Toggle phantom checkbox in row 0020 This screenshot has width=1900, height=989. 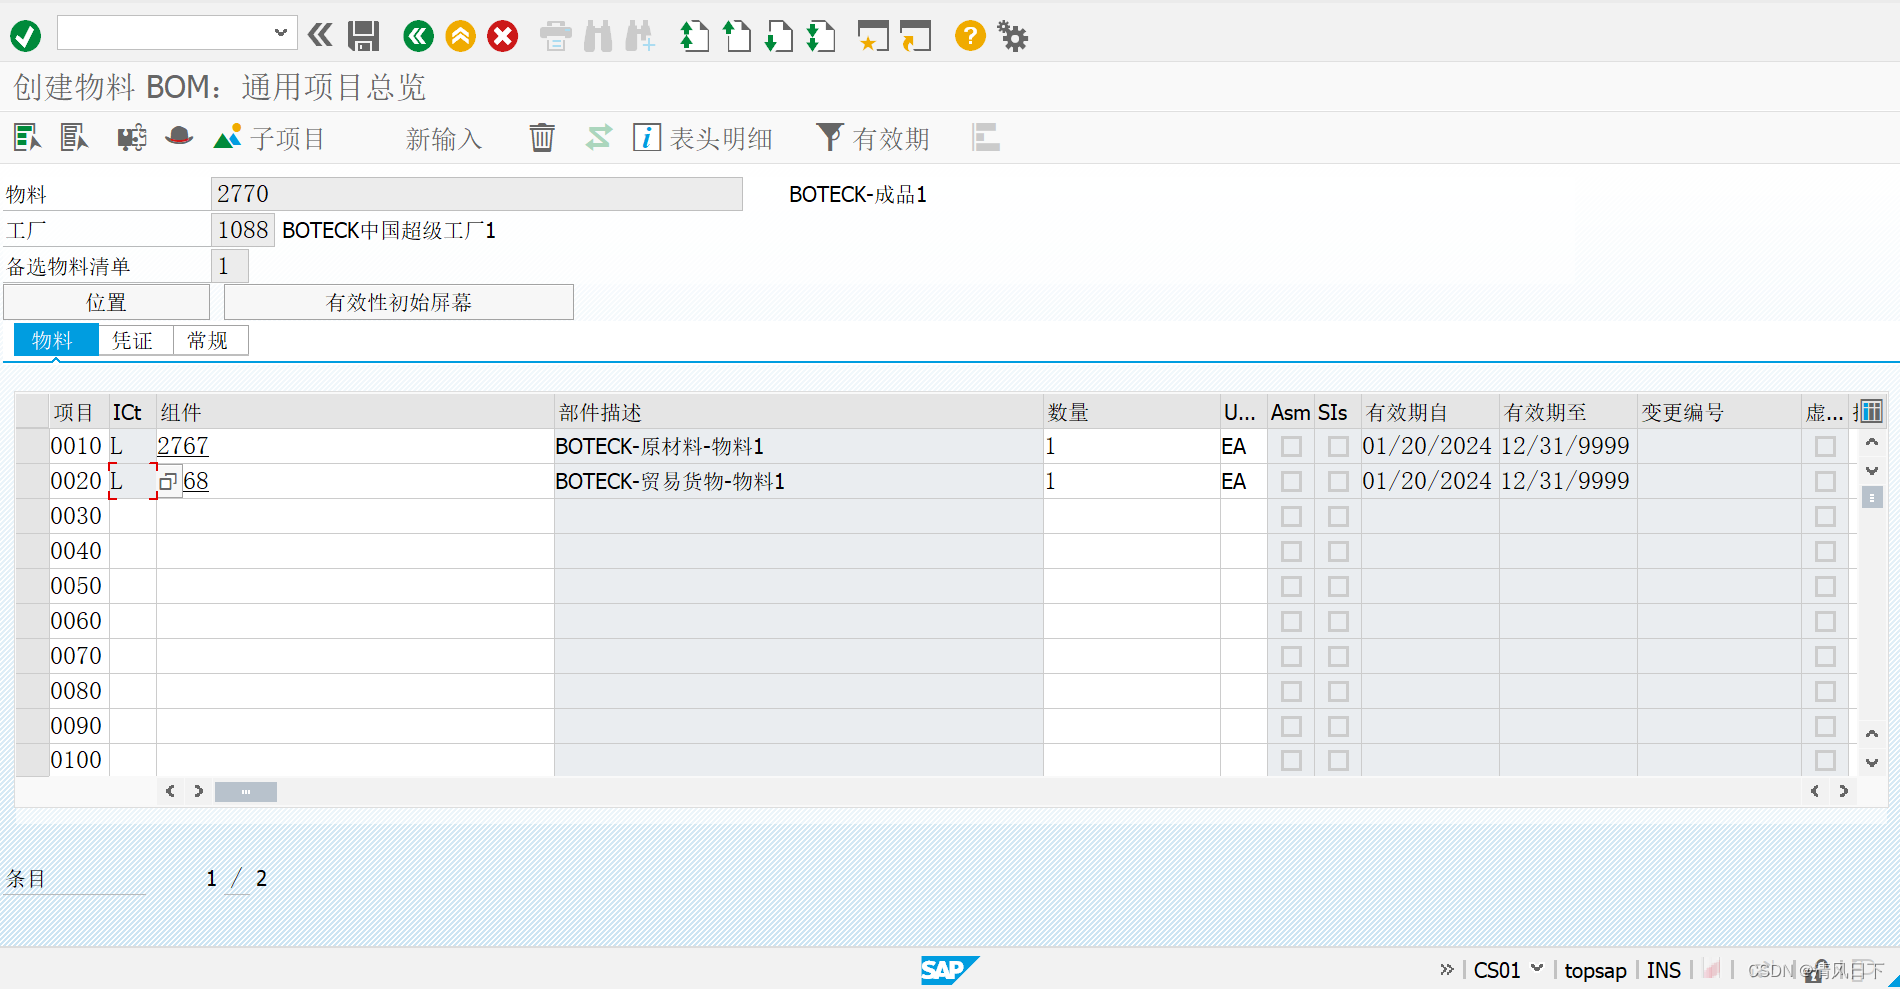tap(1825, 481)
